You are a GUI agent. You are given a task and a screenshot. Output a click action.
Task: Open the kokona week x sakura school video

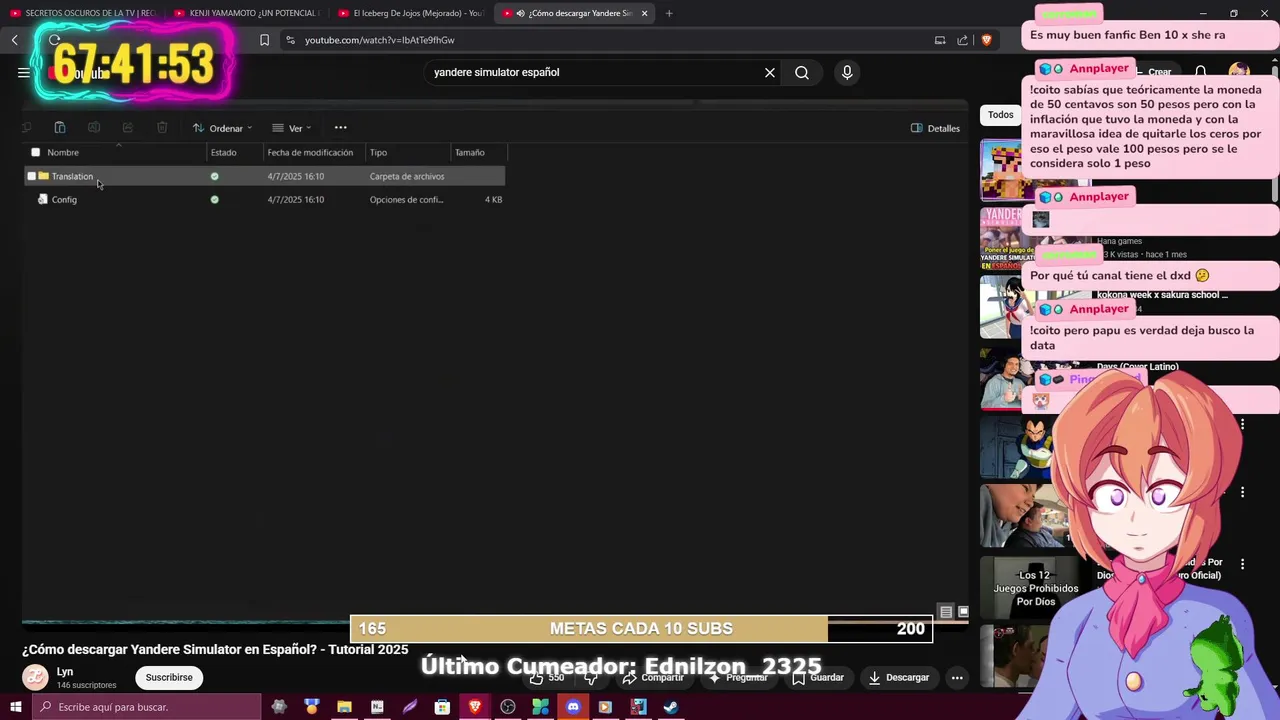coord(1162,295)
